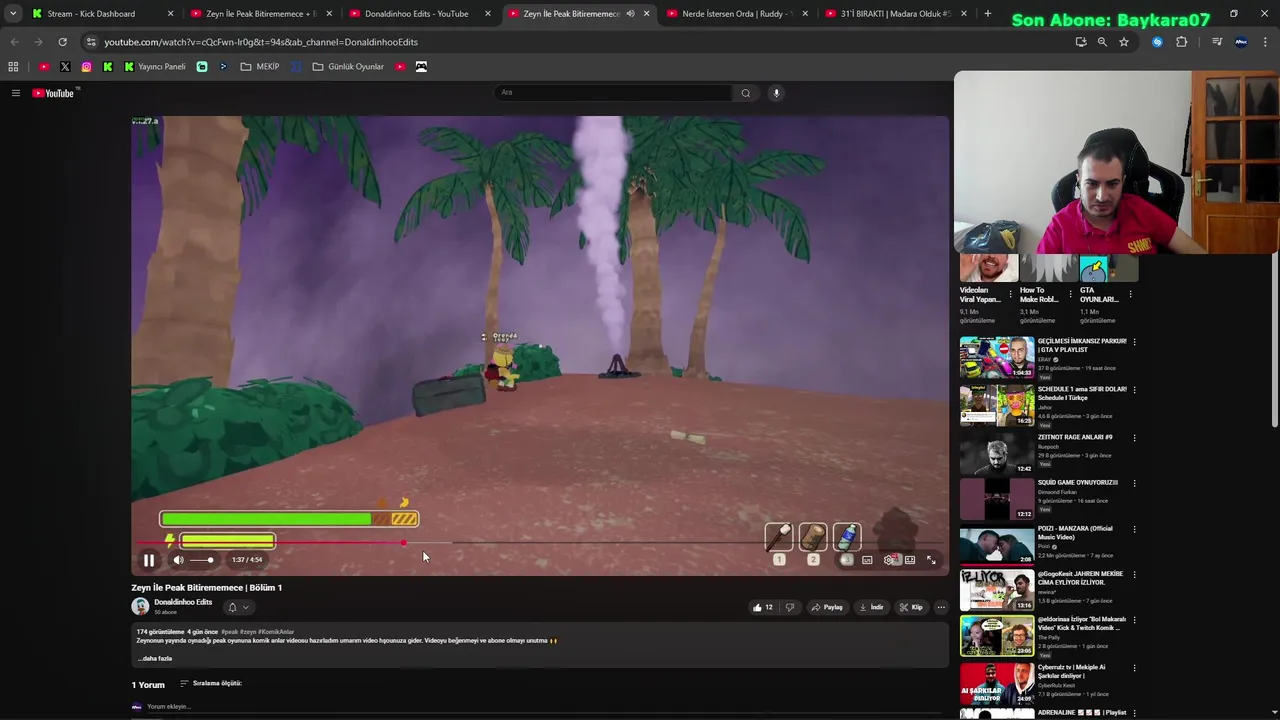Open Yayıncı Paneli bookmark
The width and height of the screenshot is (1280, 720).
click(155, 67)
